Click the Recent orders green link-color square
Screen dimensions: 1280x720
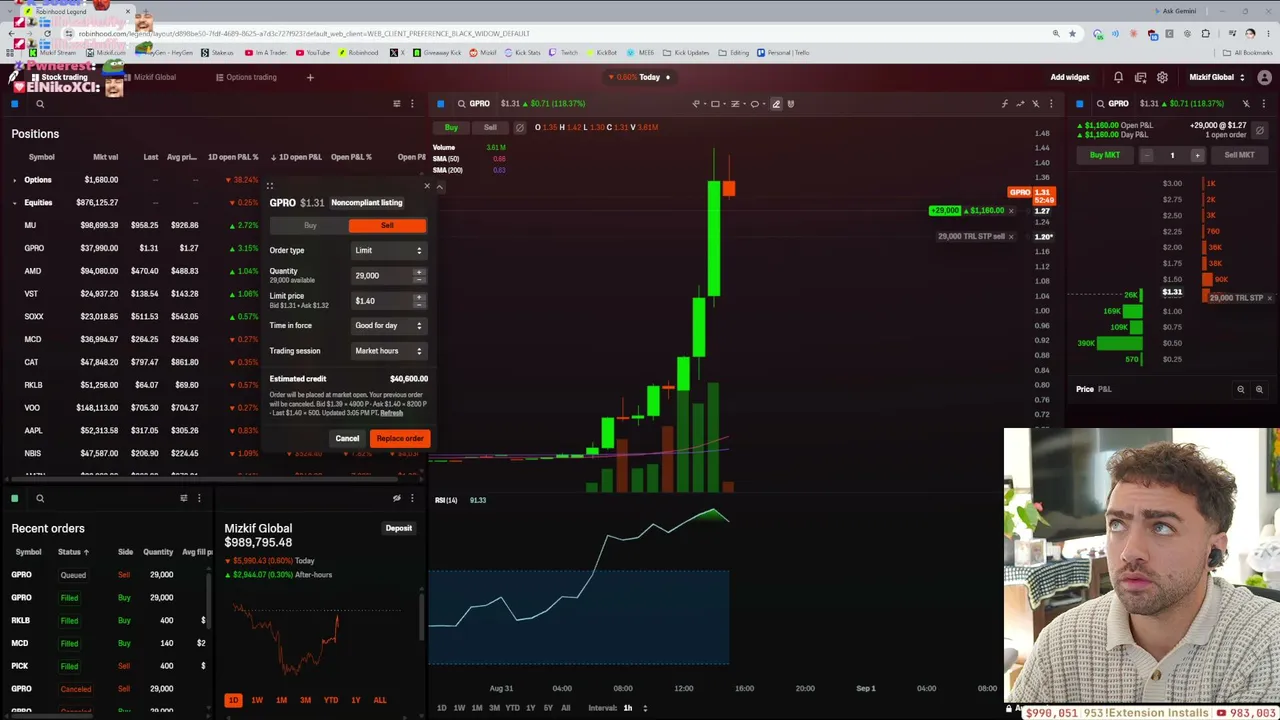coord(15,498)
